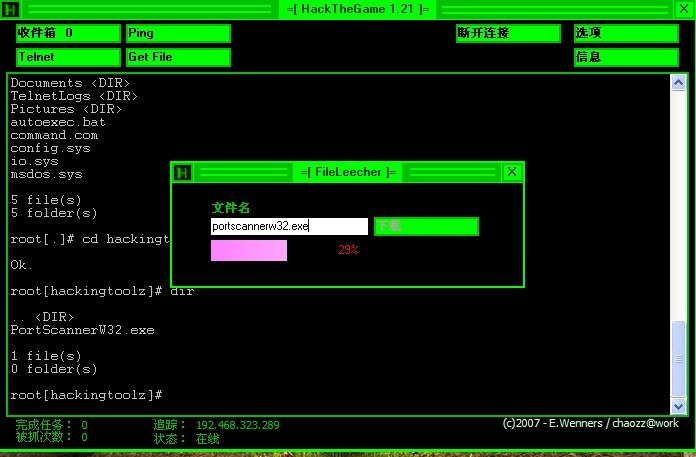Open the 收件箱 inbox button
696x457 pixels.
click(68, 33)
